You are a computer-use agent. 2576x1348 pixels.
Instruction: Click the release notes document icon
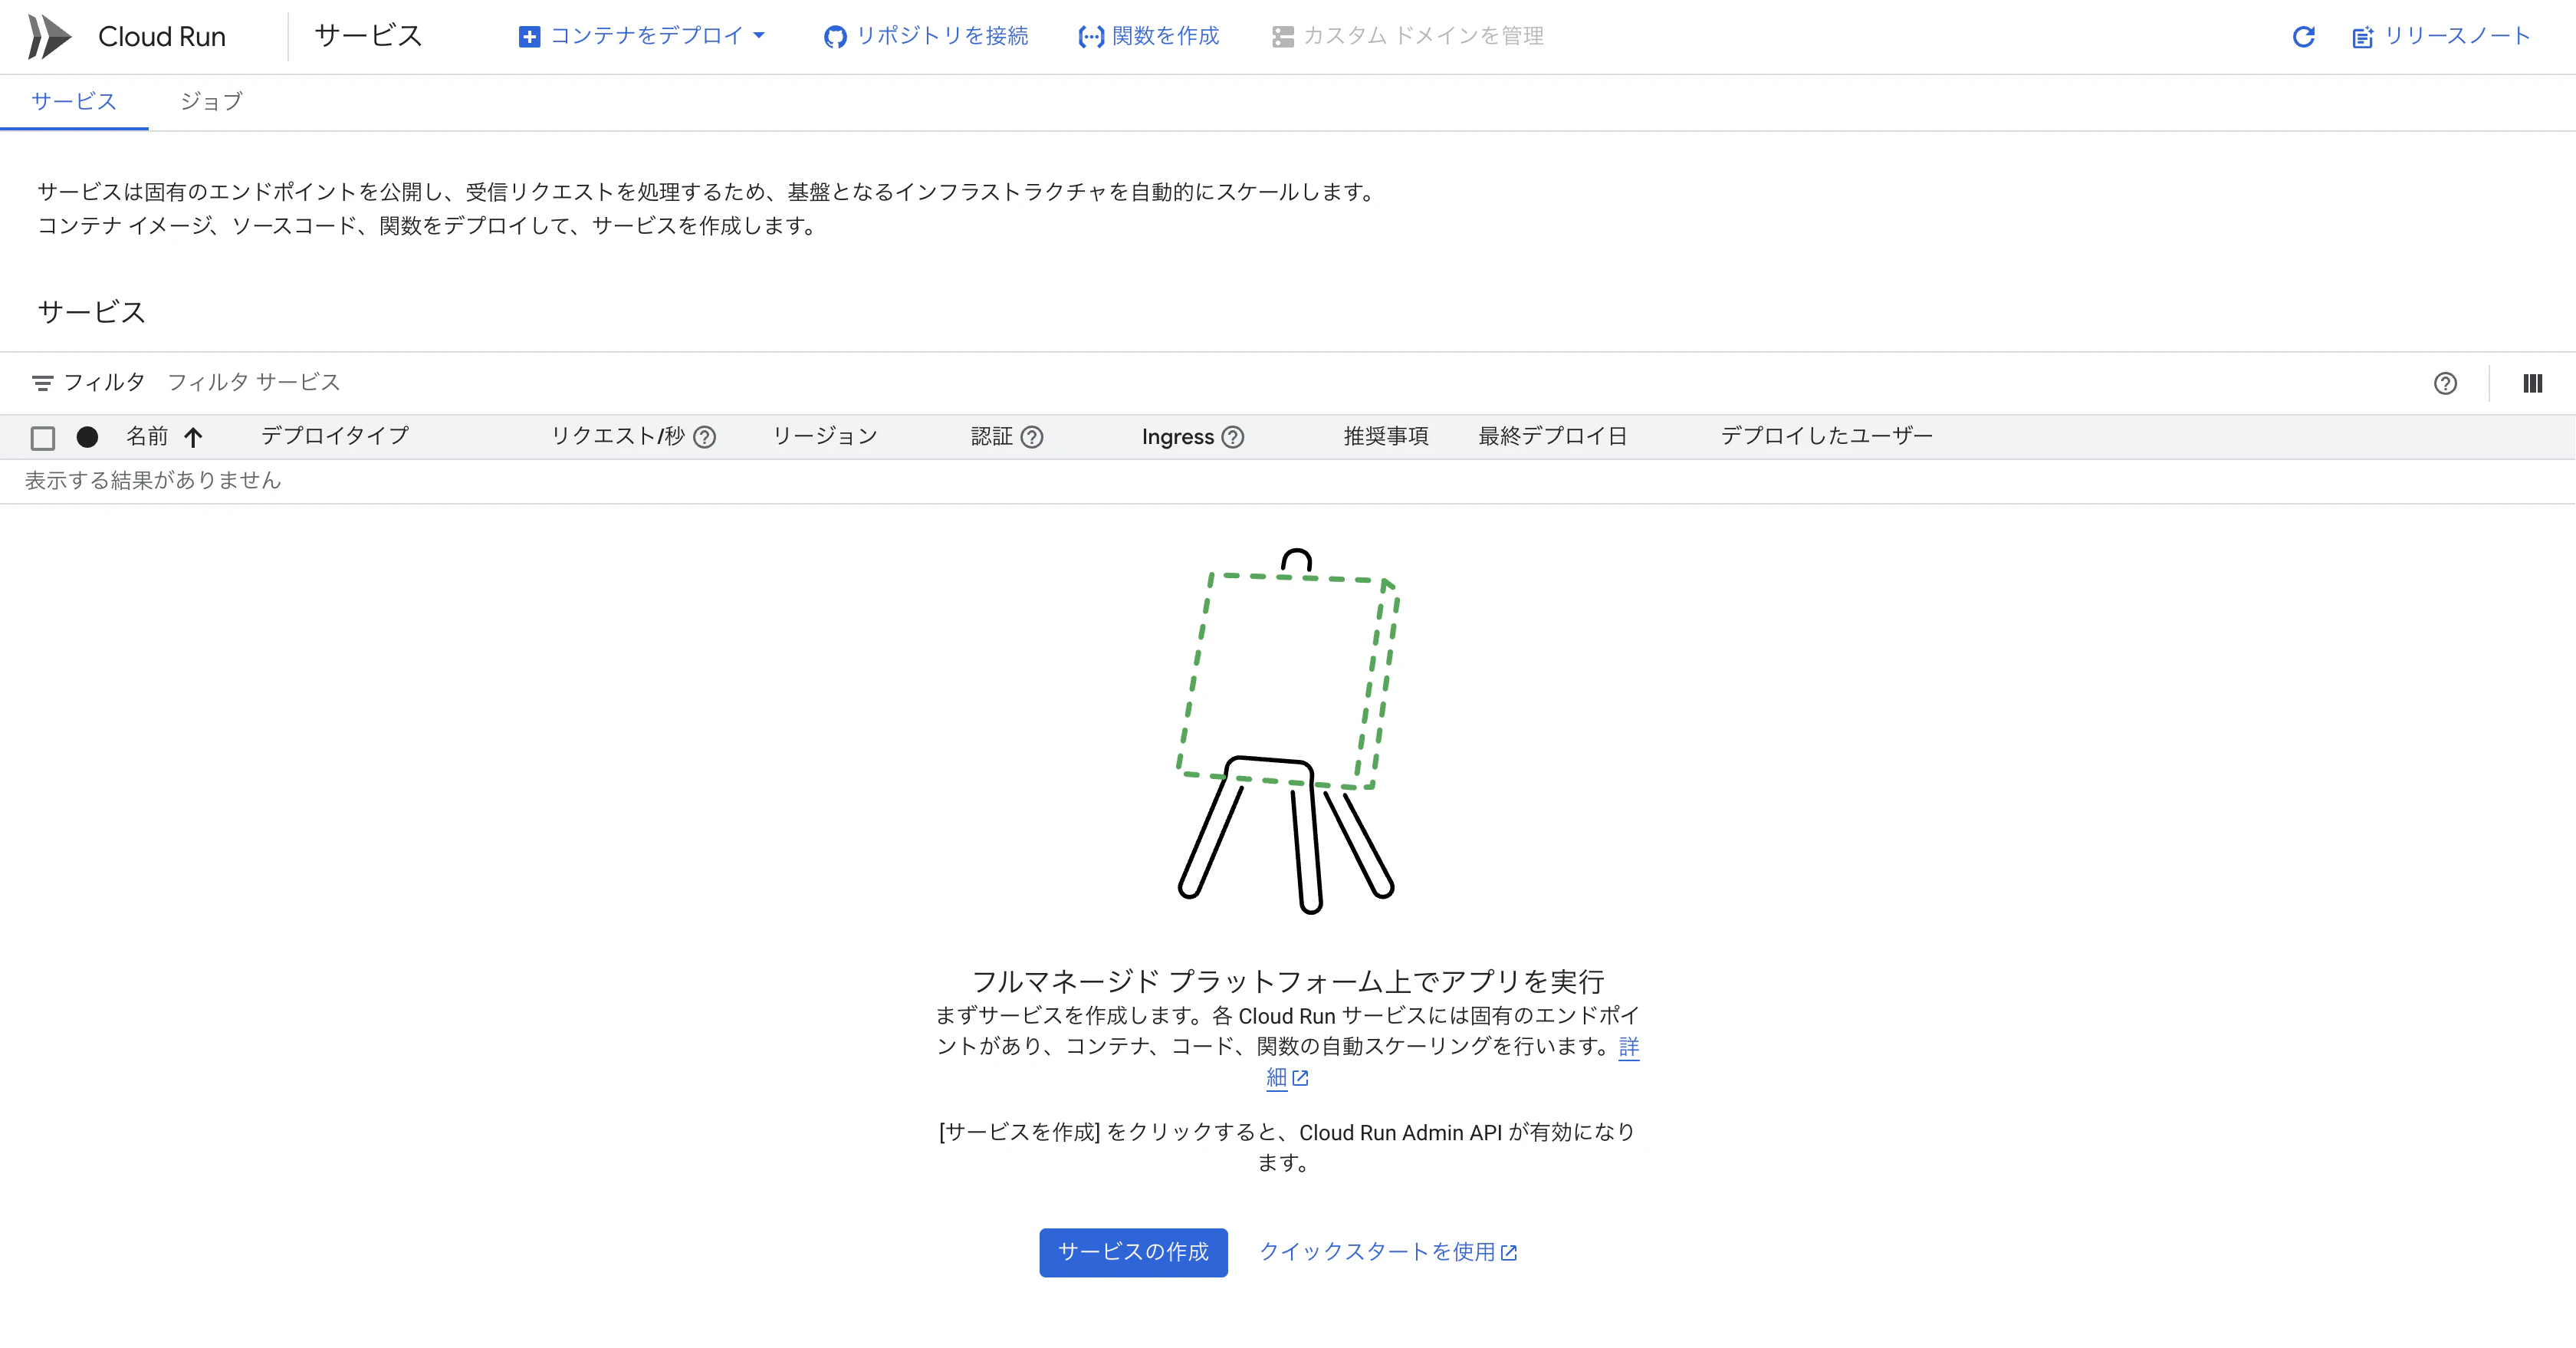pyautogui.click(x=2362, y=38)
